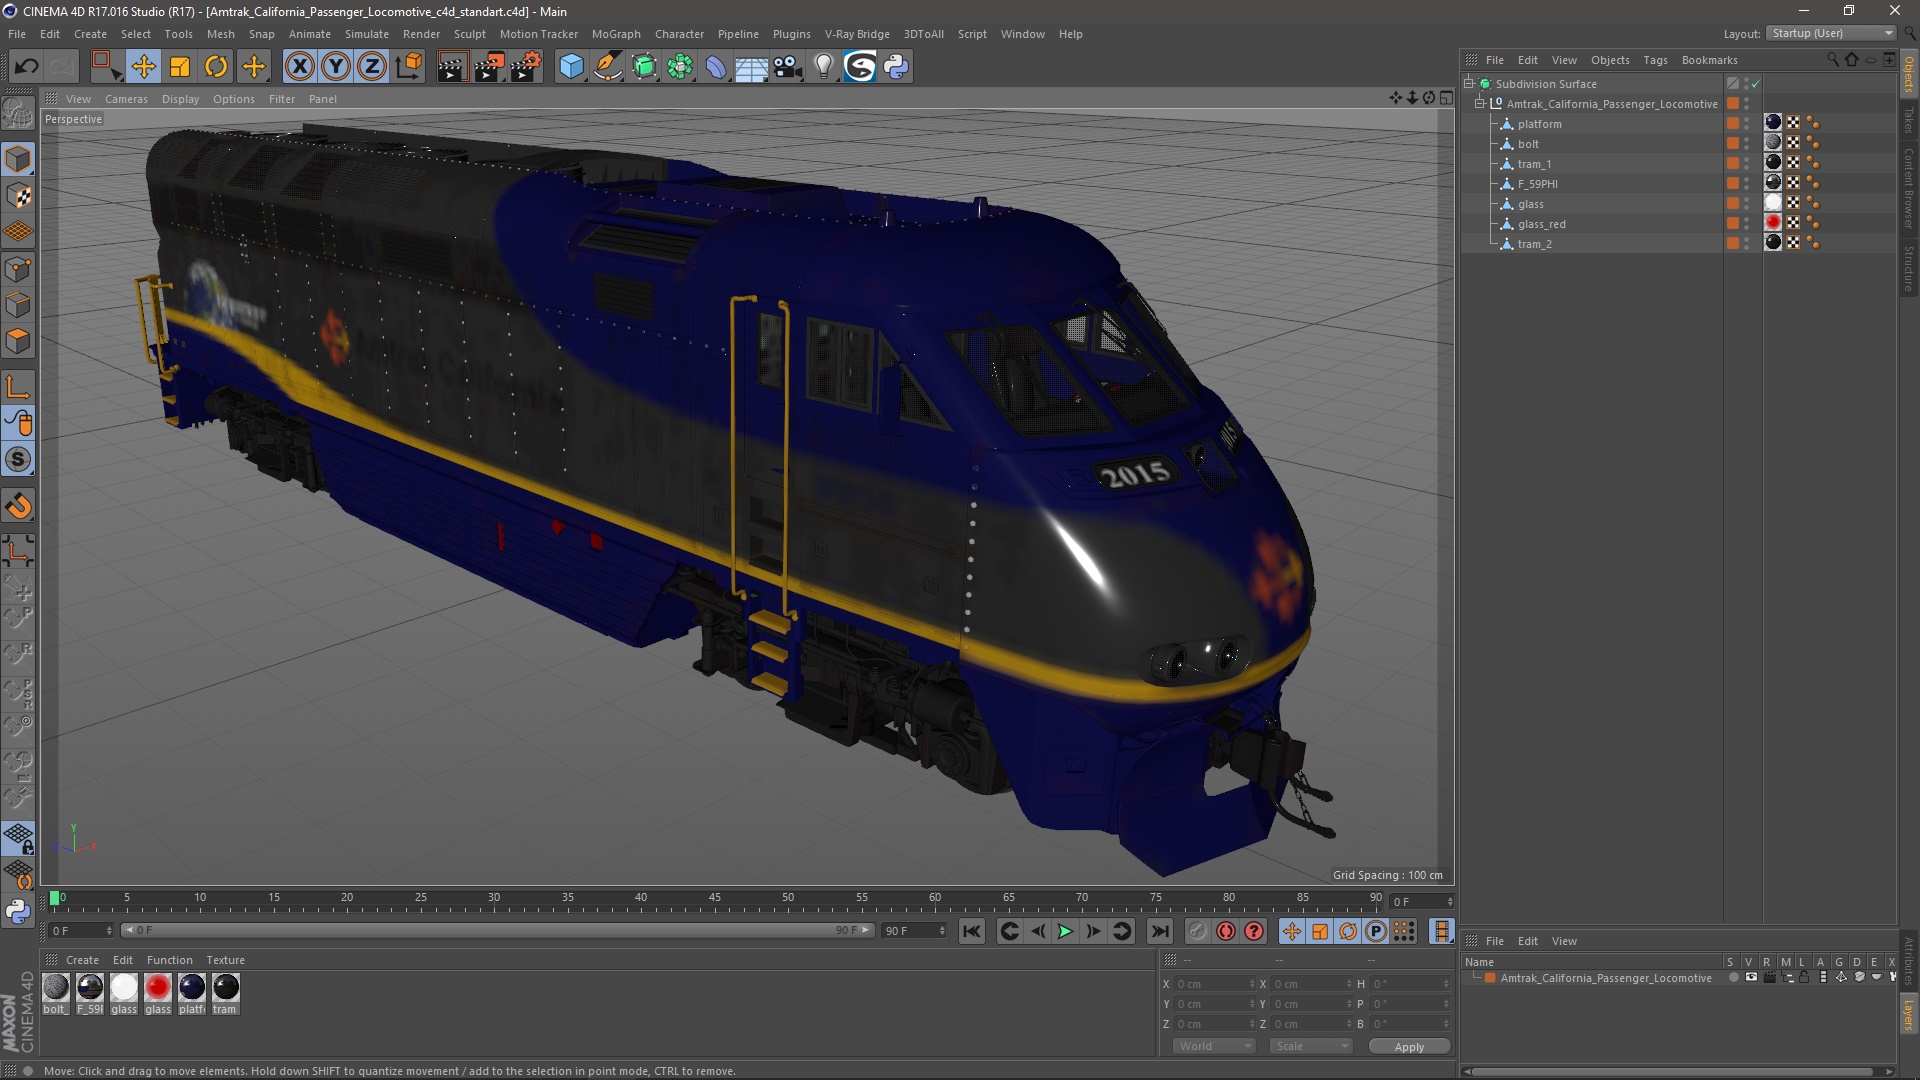
Task: Select the Move tool
Action: (144, 67)
